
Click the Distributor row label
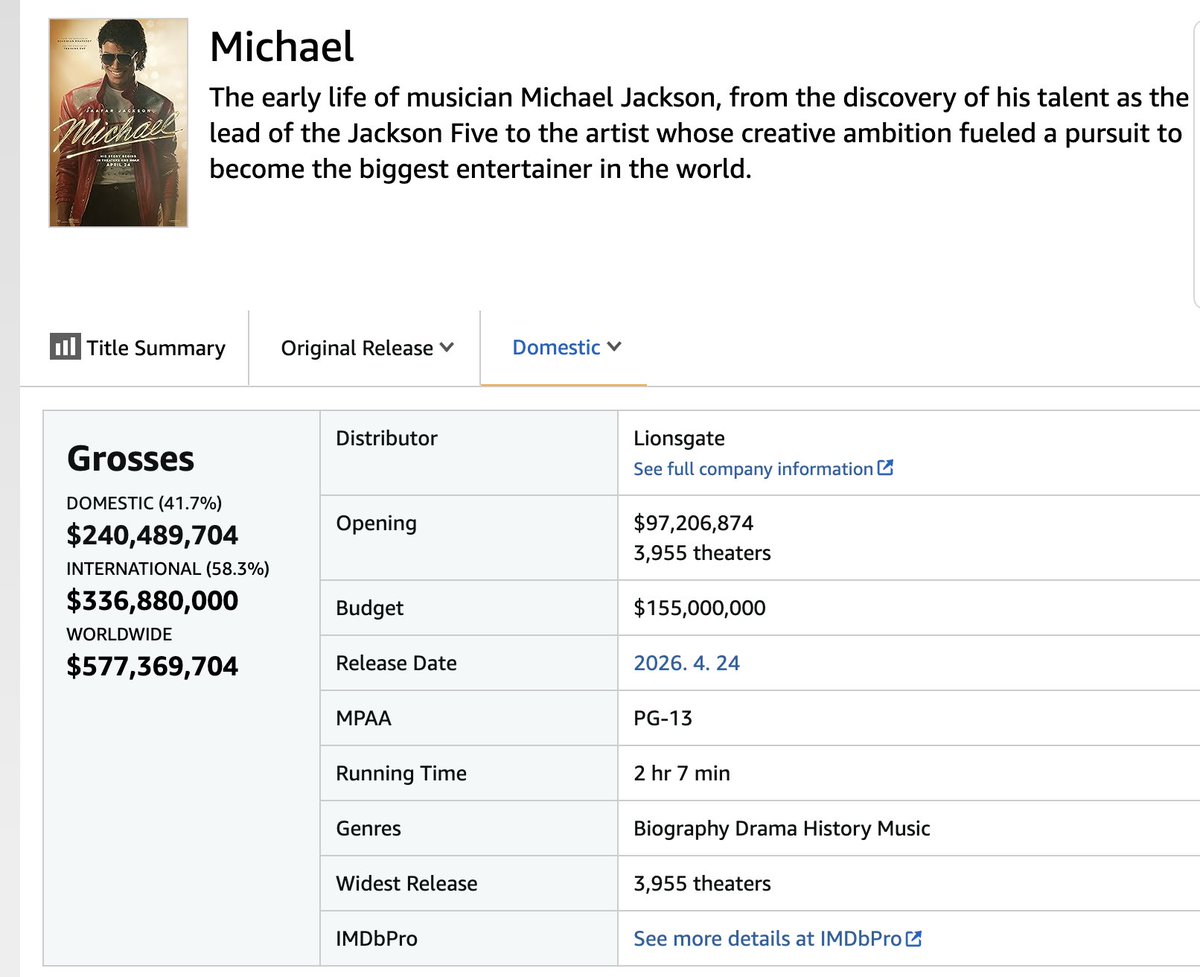click(387, 438)
